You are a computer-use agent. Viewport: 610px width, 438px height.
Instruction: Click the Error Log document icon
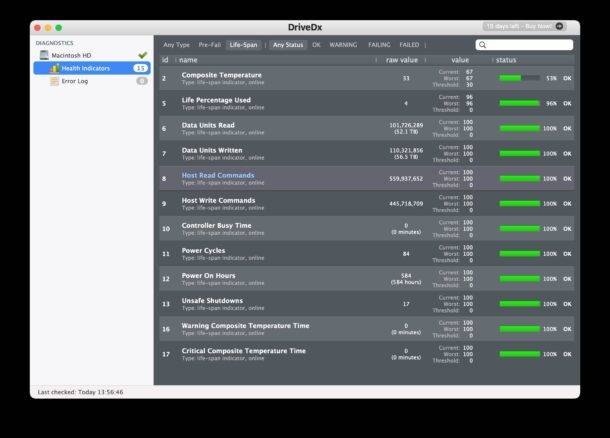pyautogui.click(x=54, y=81)
